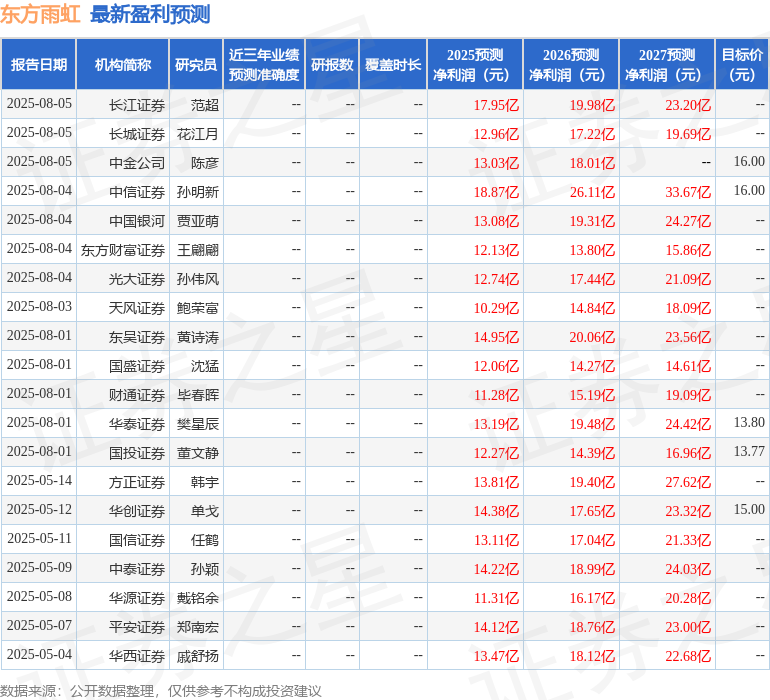The width and height of the screenshot is (770, 700).
Task: Click the 10.29亿 forecast value
Action: [496, 308]
